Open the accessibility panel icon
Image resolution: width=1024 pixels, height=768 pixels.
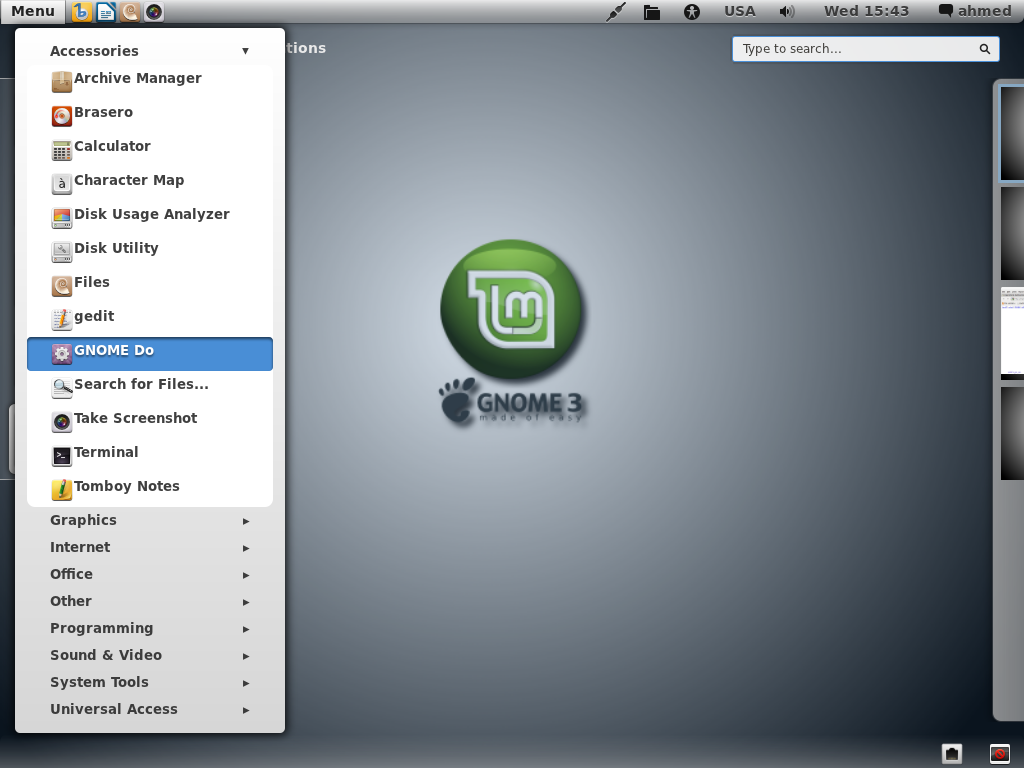tap(692, 12)
